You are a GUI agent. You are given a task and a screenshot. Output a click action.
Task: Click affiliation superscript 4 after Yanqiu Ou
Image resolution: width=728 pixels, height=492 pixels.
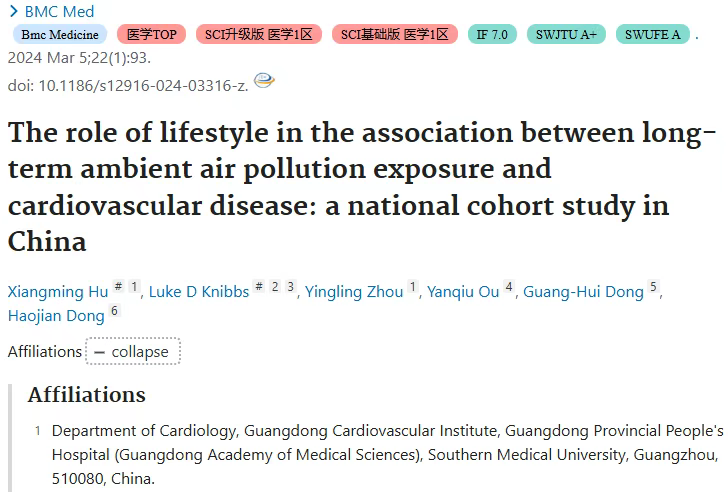click(x=509, y=286)
